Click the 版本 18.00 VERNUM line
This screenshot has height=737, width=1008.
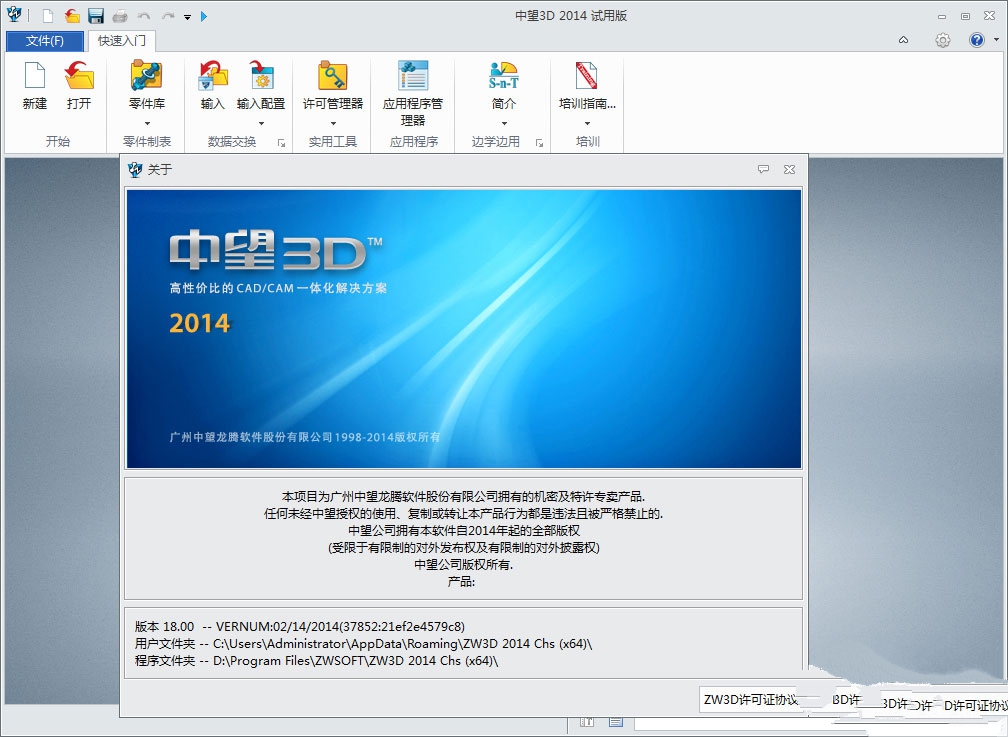[300, 626]
